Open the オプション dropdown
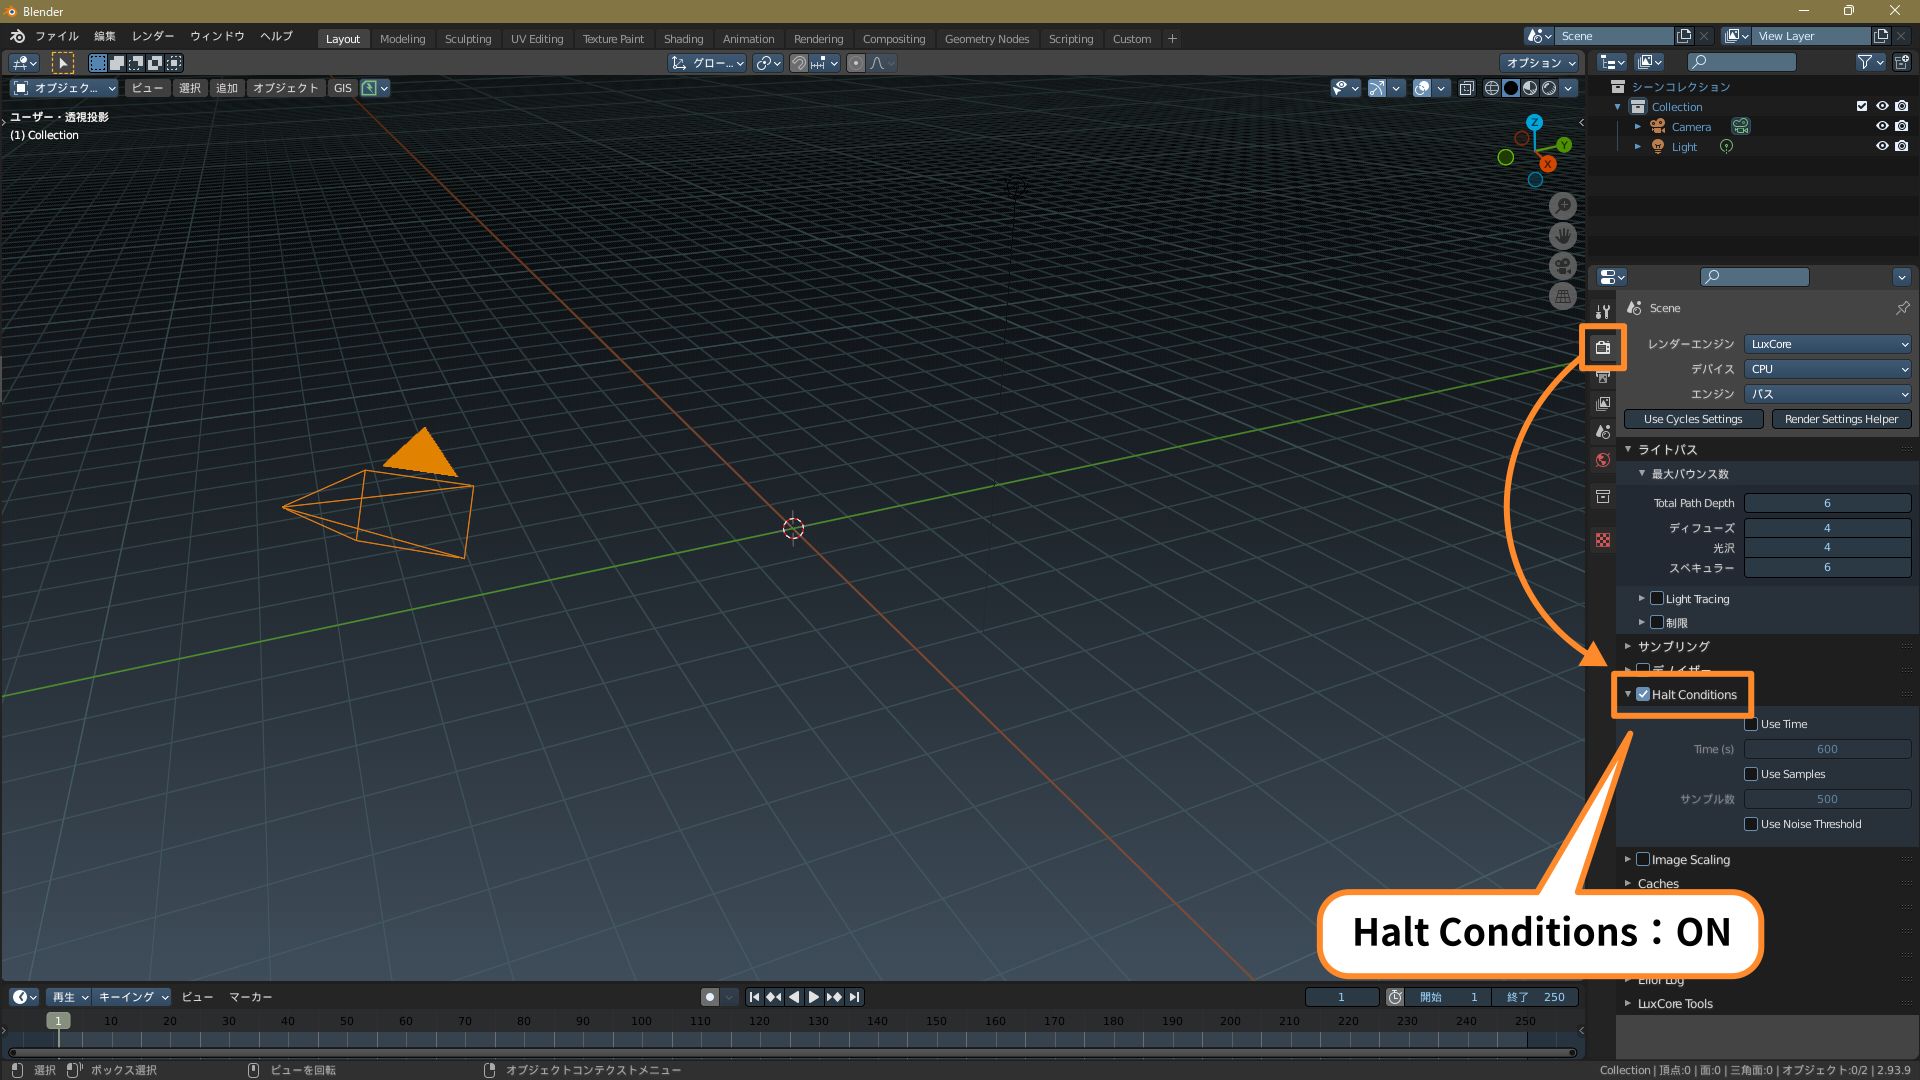 [1540, 63]
